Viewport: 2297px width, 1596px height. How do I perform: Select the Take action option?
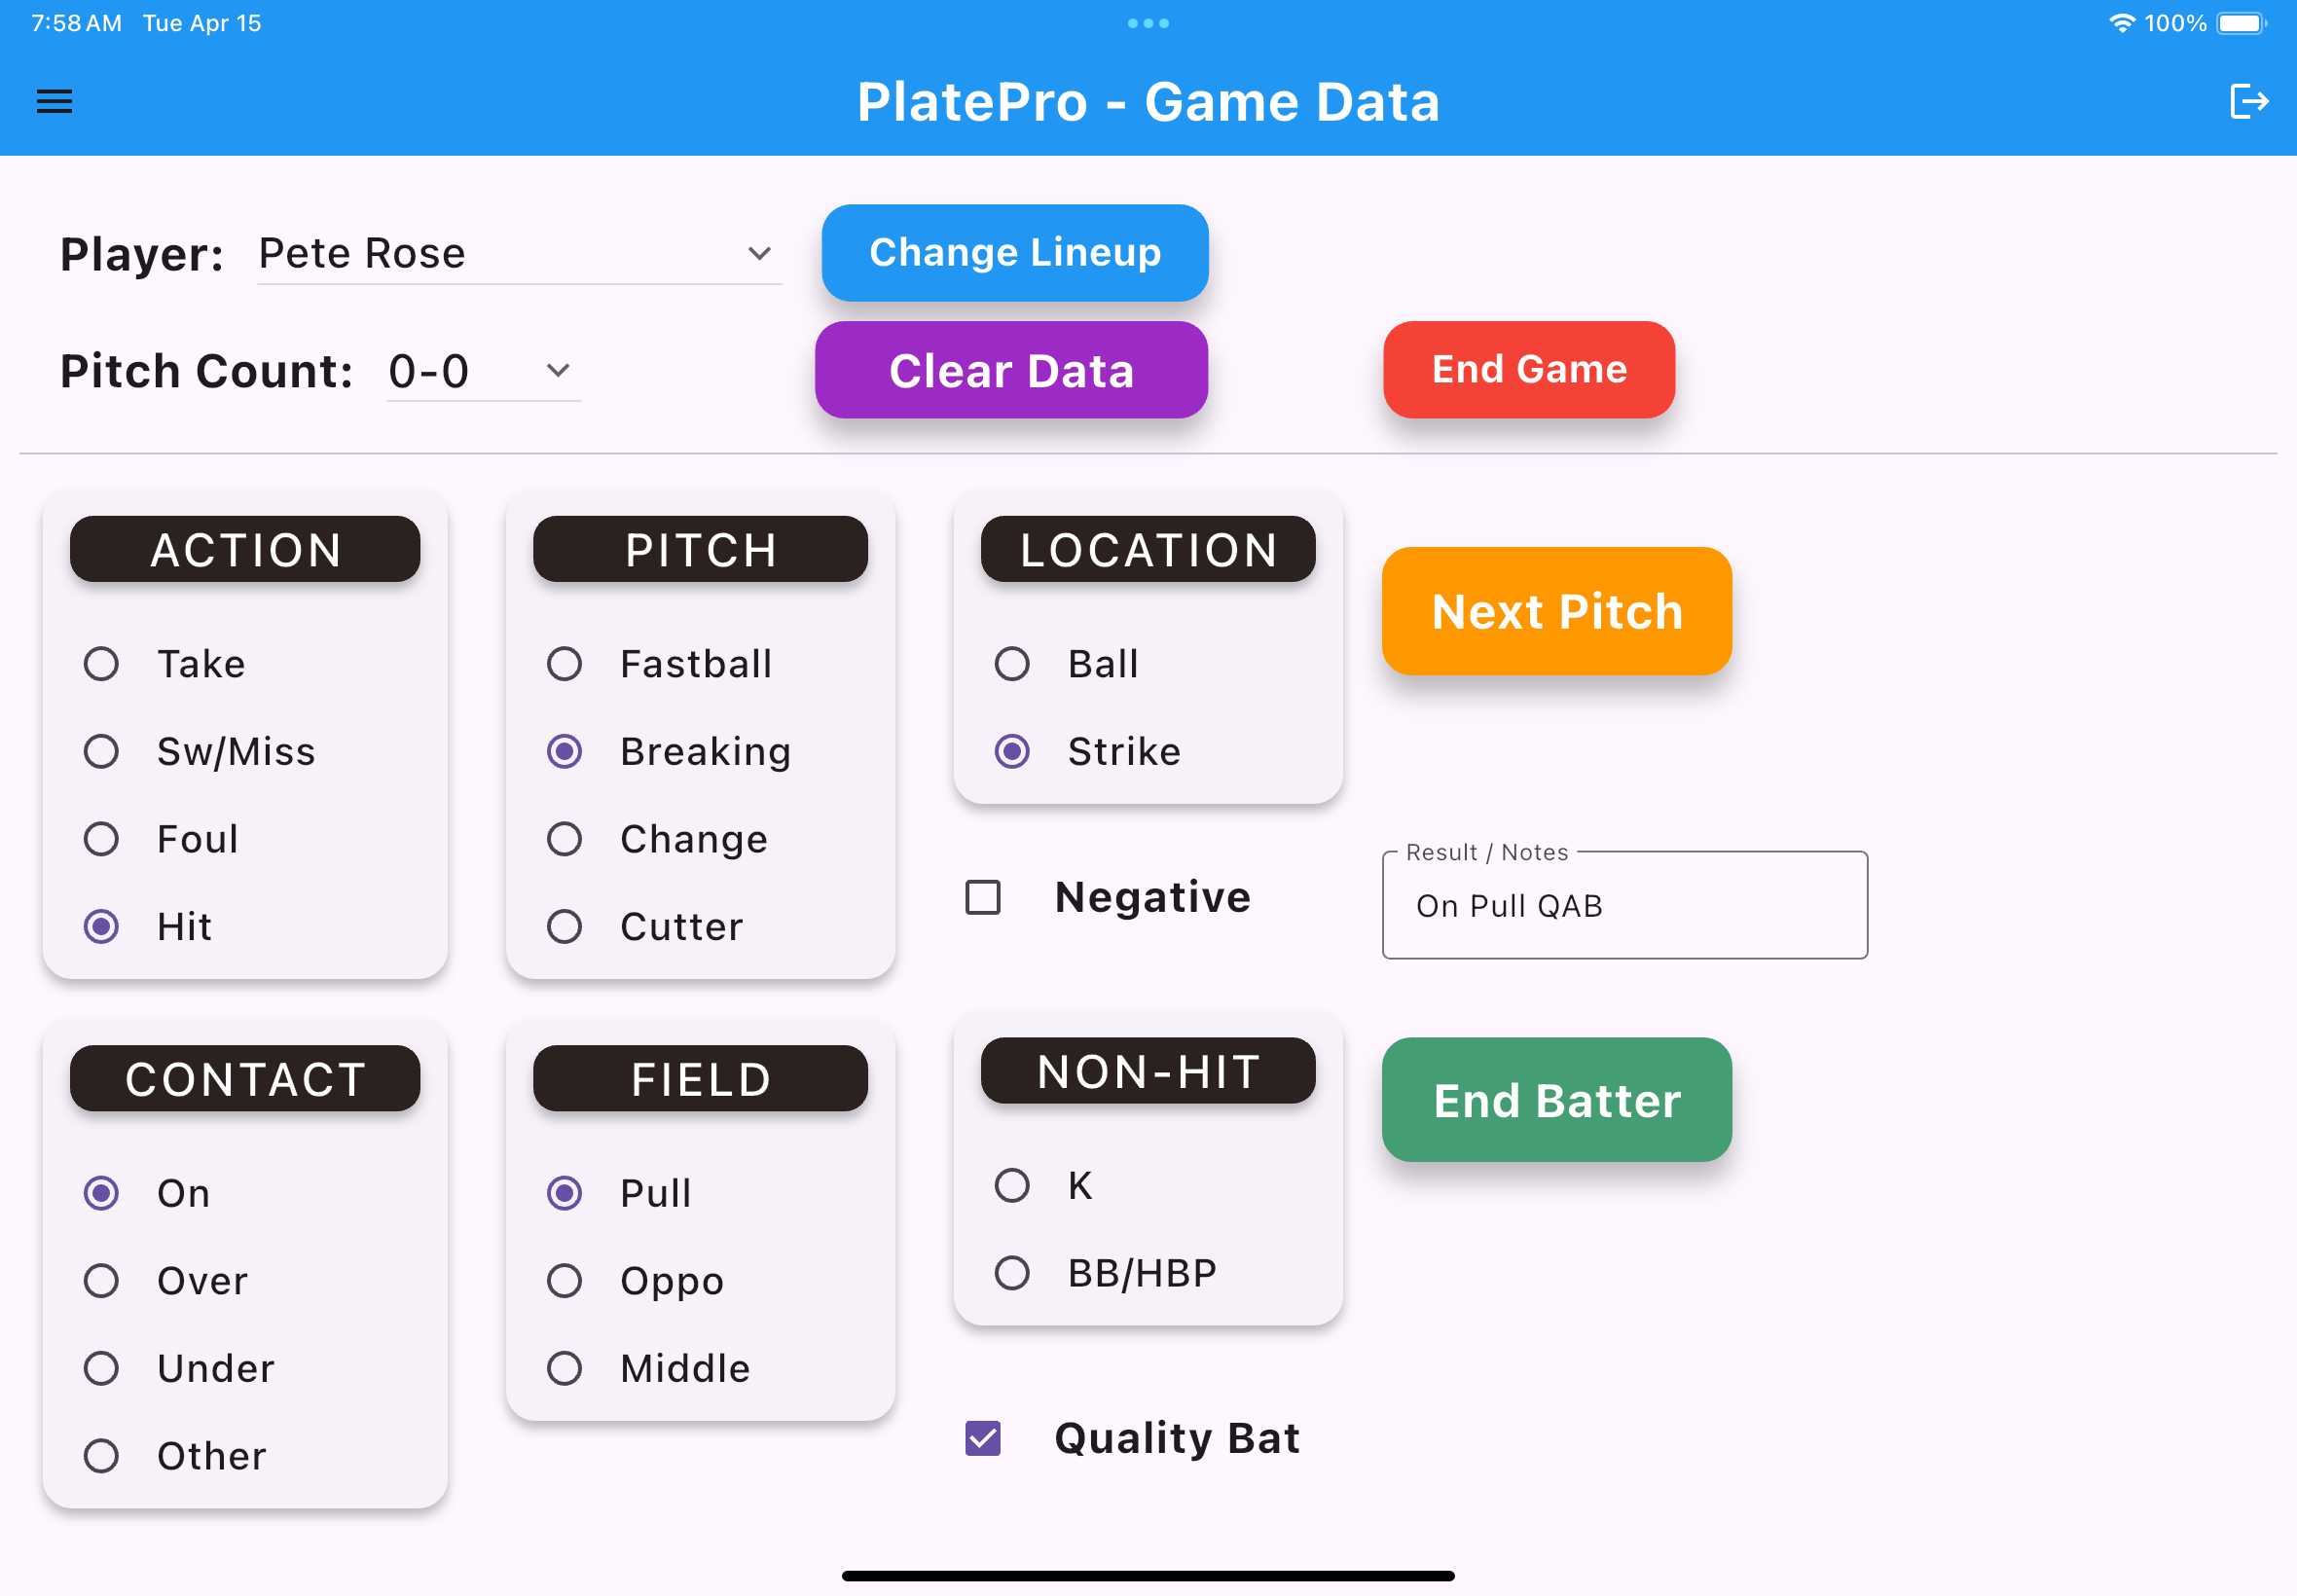point(101,663)
